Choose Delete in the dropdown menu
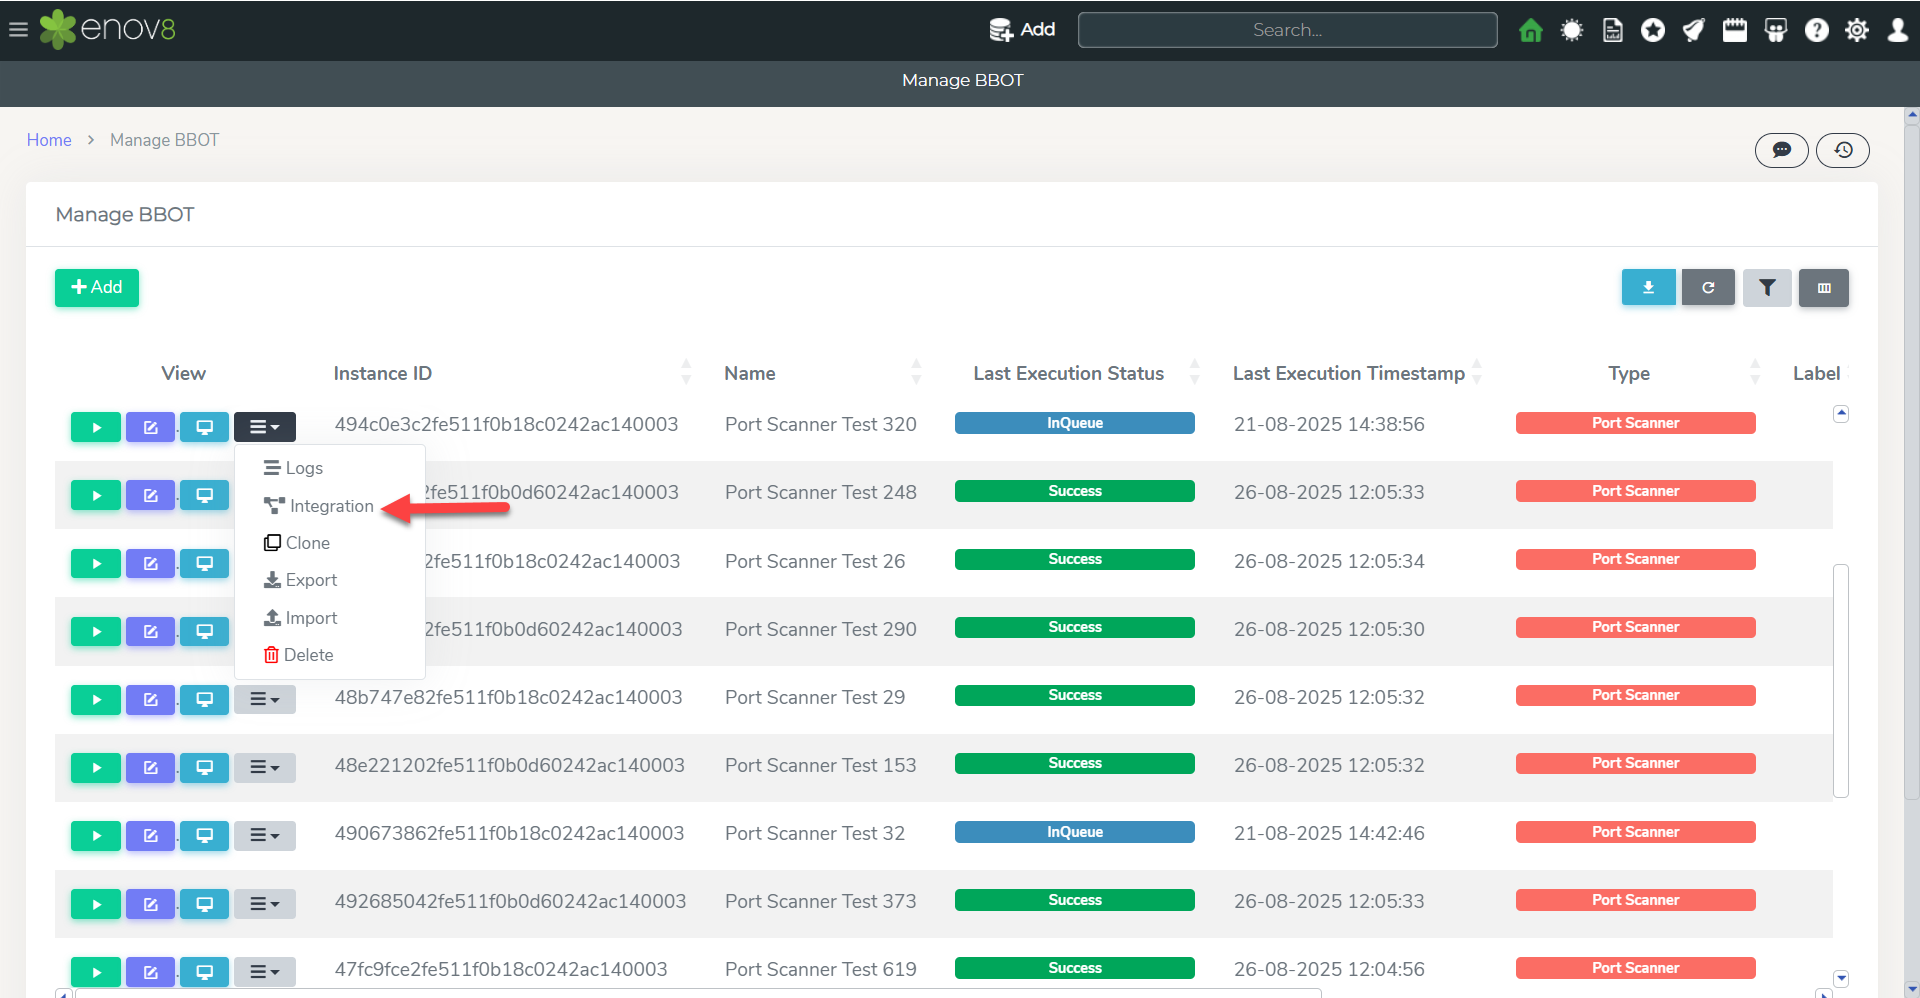The height and width of the screenshot is (998, 1920). [307, 655]
